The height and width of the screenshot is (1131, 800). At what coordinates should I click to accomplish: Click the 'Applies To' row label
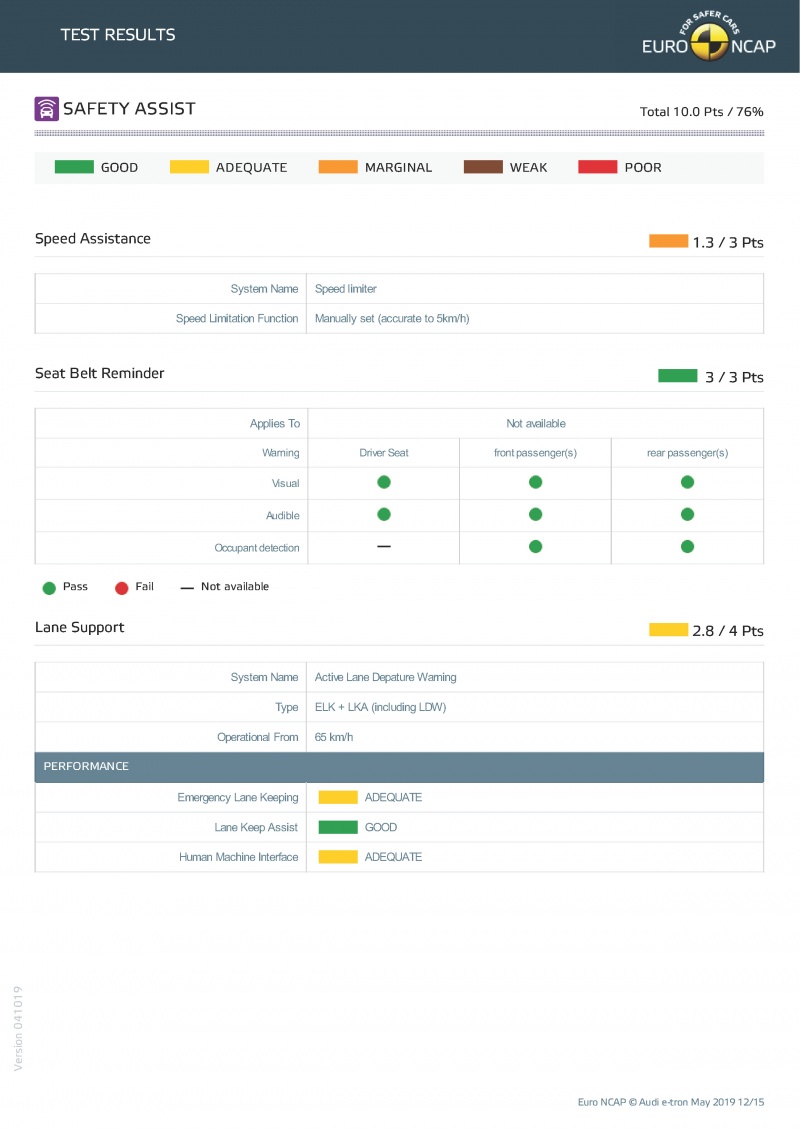[x=275, y=423]
